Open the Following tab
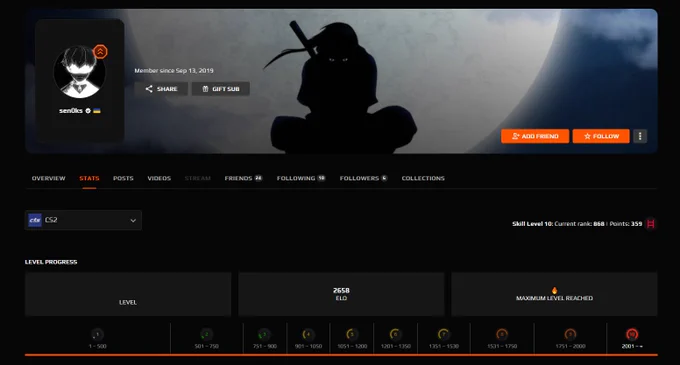Viewport: 680px width, 365px height. point(301,178)
